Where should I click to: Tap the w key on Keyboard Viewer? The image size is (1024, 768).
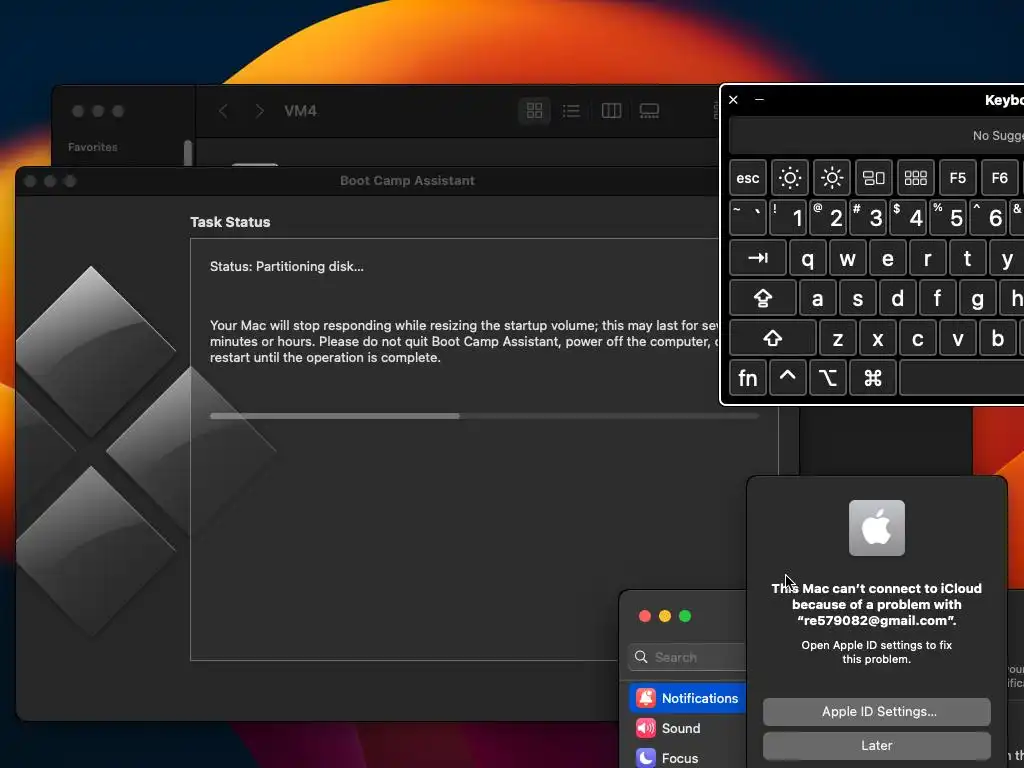(848, 258)
